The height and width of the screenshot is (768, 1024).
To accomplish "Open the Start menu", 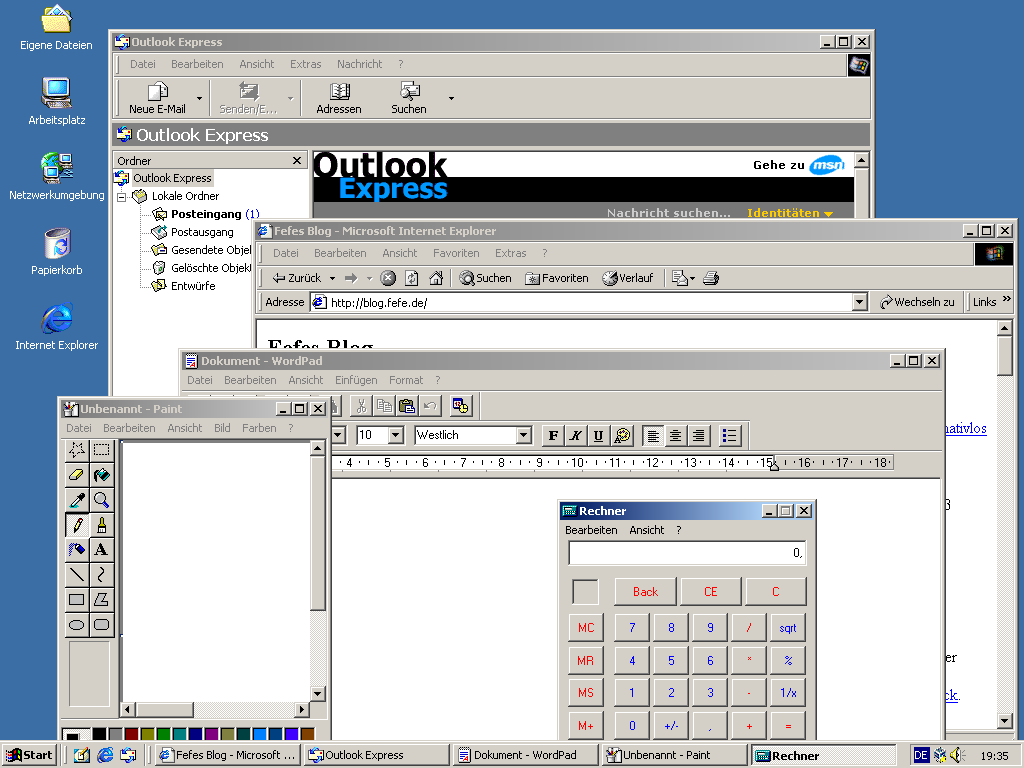I will tap(29, 755).
